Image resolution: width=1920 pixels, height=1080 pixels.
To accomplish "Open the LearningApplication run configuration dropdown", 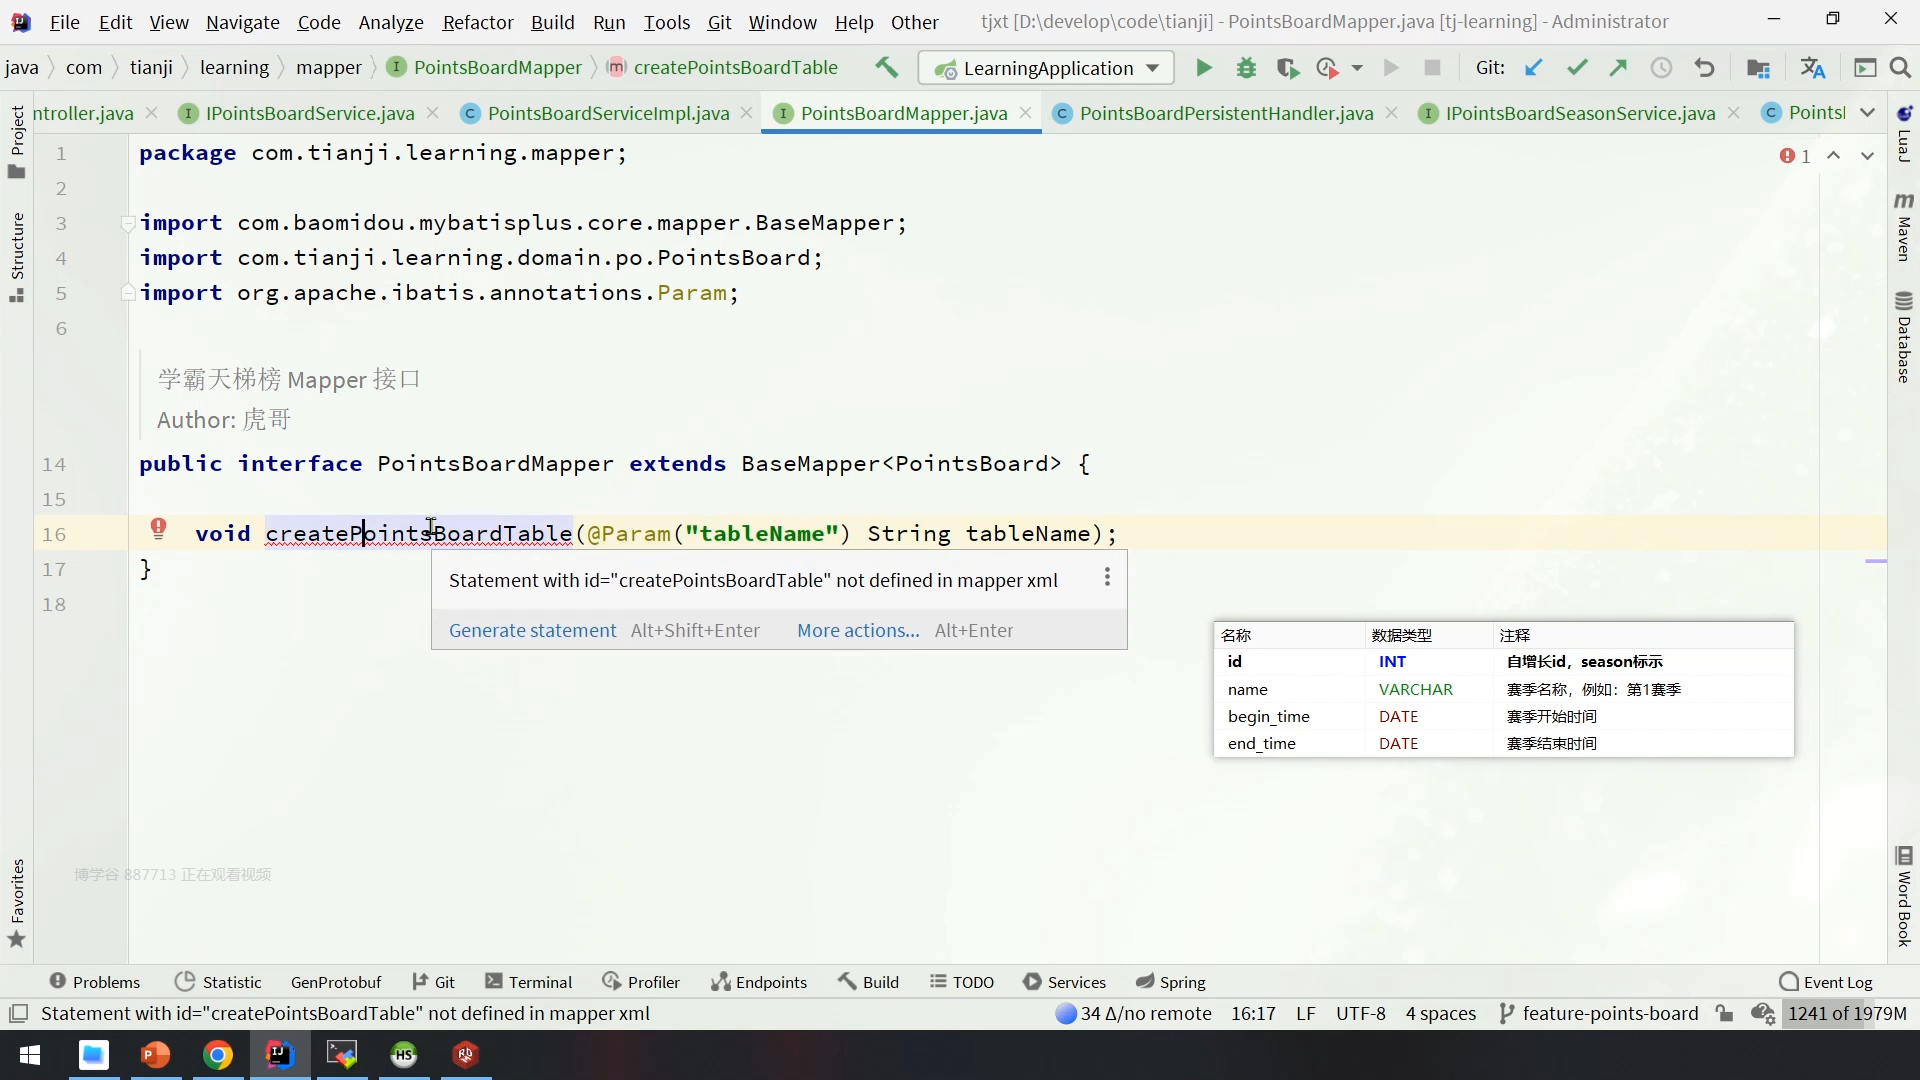I will [x=1046, y=68].
